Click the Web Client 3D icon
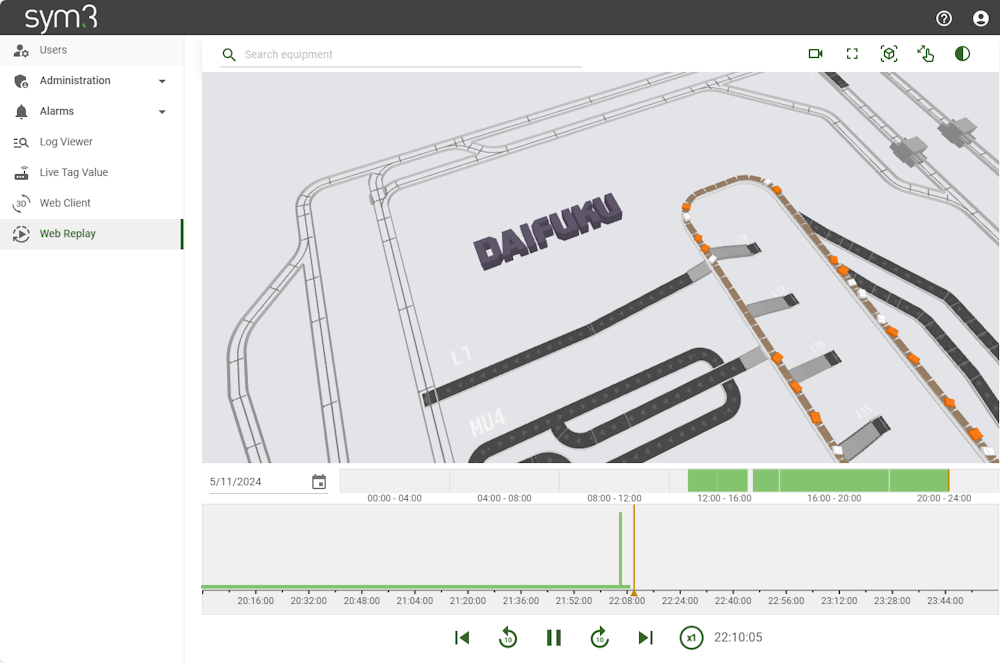1000x663 pixels. pyautogui.click(x=21, y=203)
